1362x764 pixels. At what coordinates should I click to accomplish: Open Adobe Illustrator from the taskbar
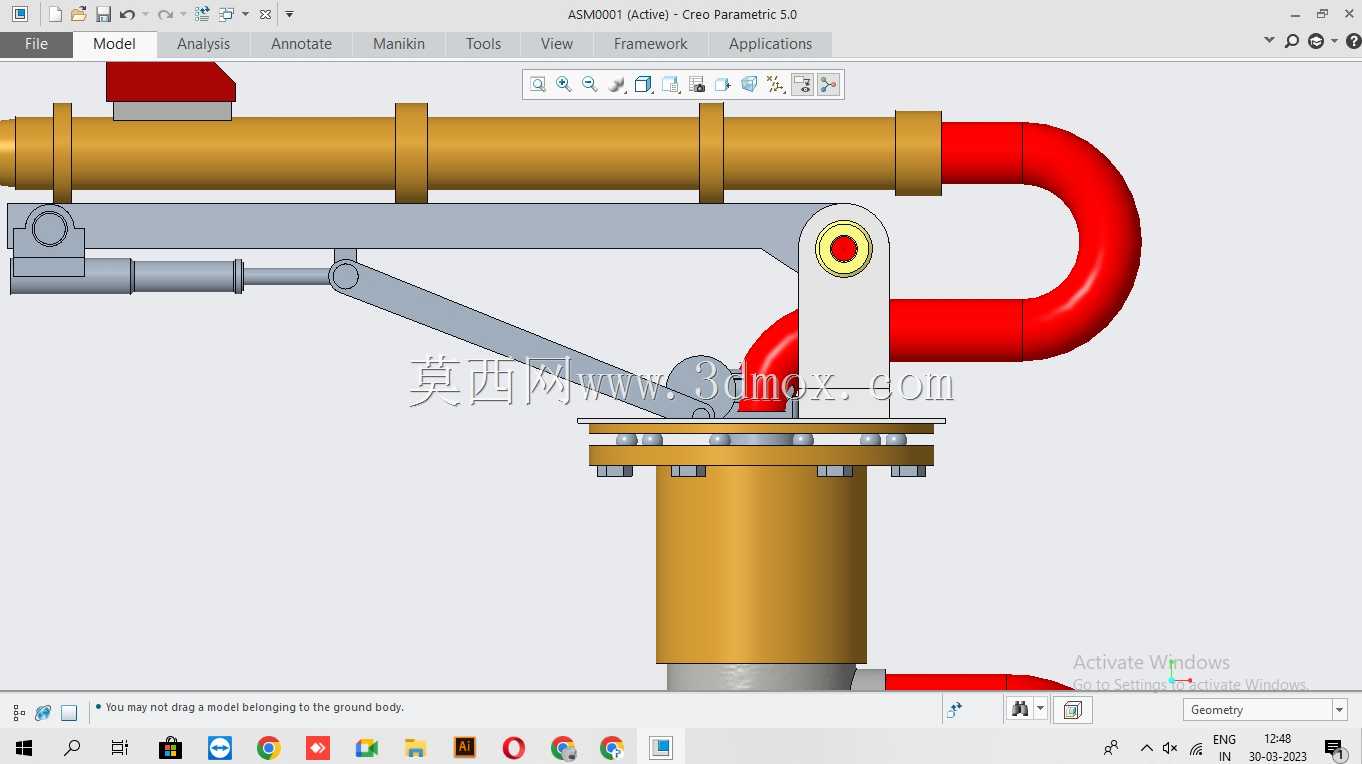tap(465, 747)
